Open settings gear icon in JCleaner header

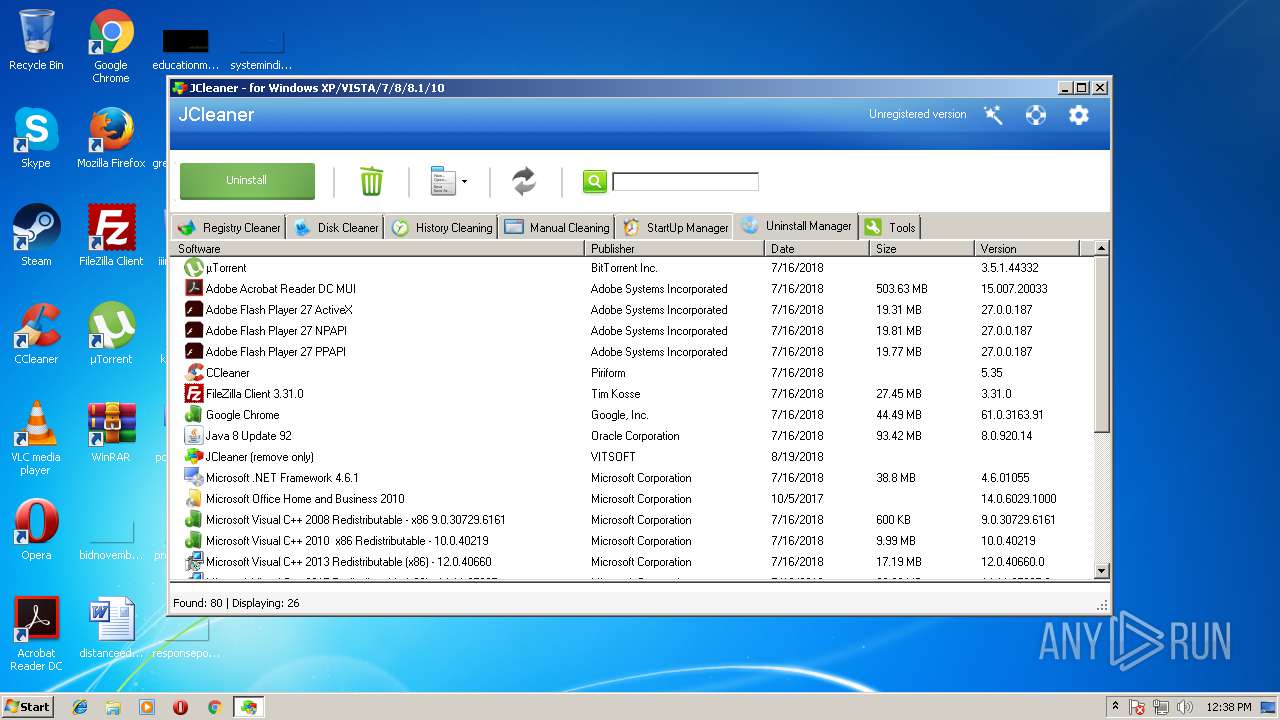pyautogui.click(x=1078, y=115)
